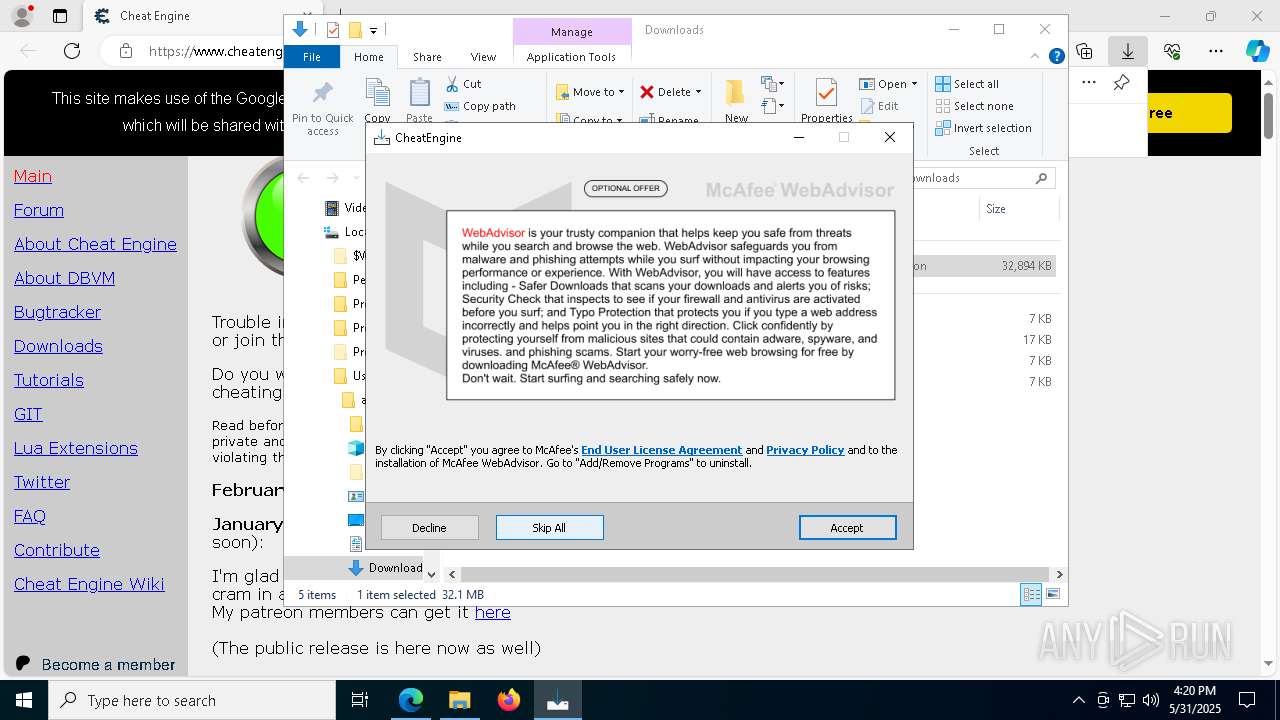Viewport: 1280px width, 720px height.
Task: Switch to the Home ribbon tab
Action: (369, 57)
